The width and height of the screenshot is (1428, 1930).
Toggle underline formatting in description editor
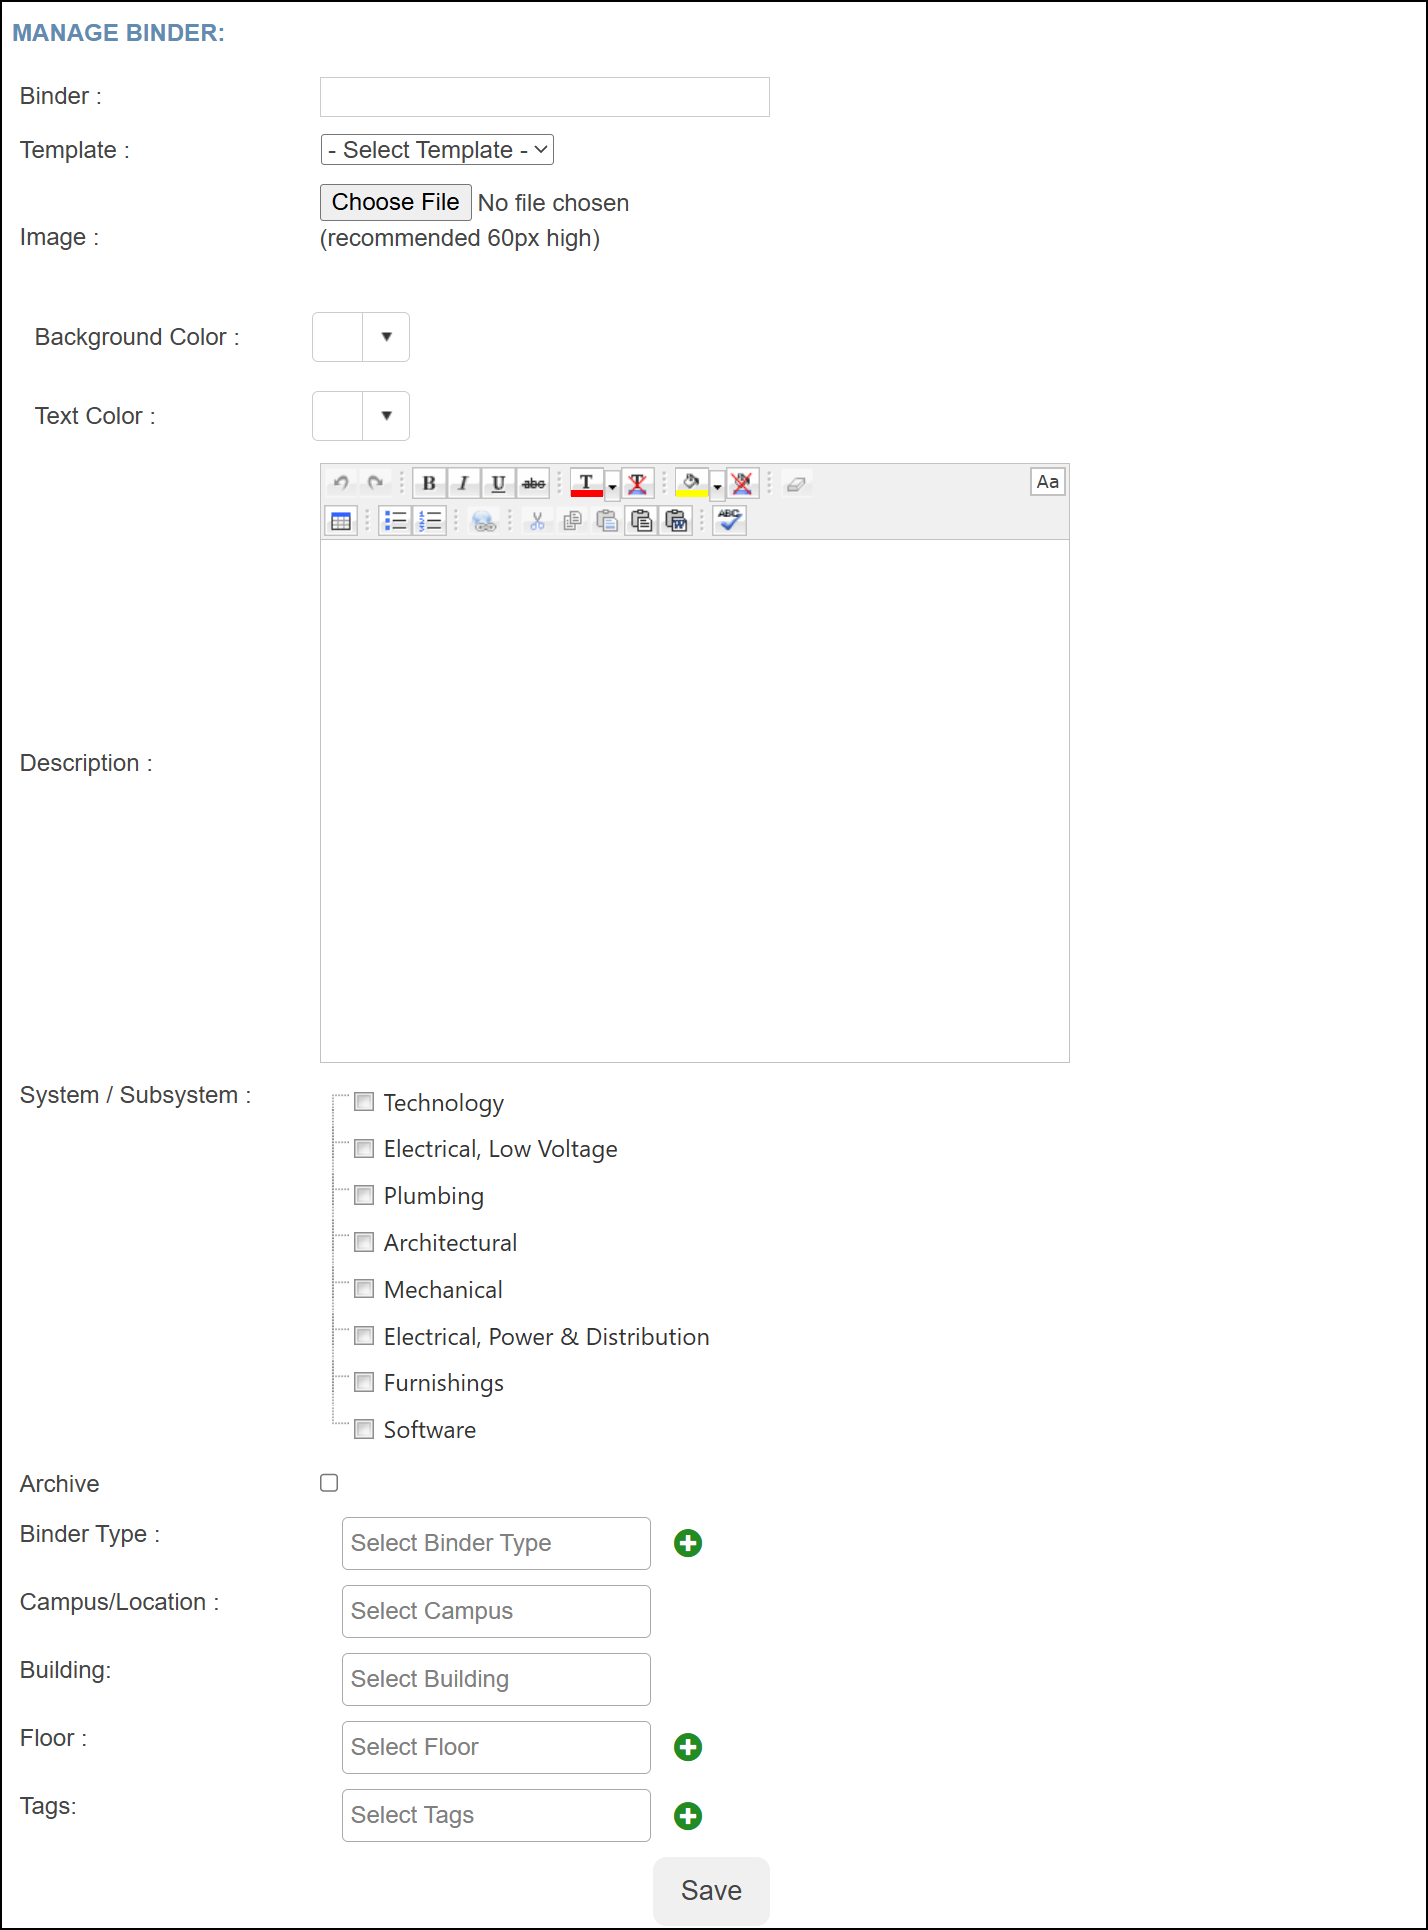click(498, 483)
